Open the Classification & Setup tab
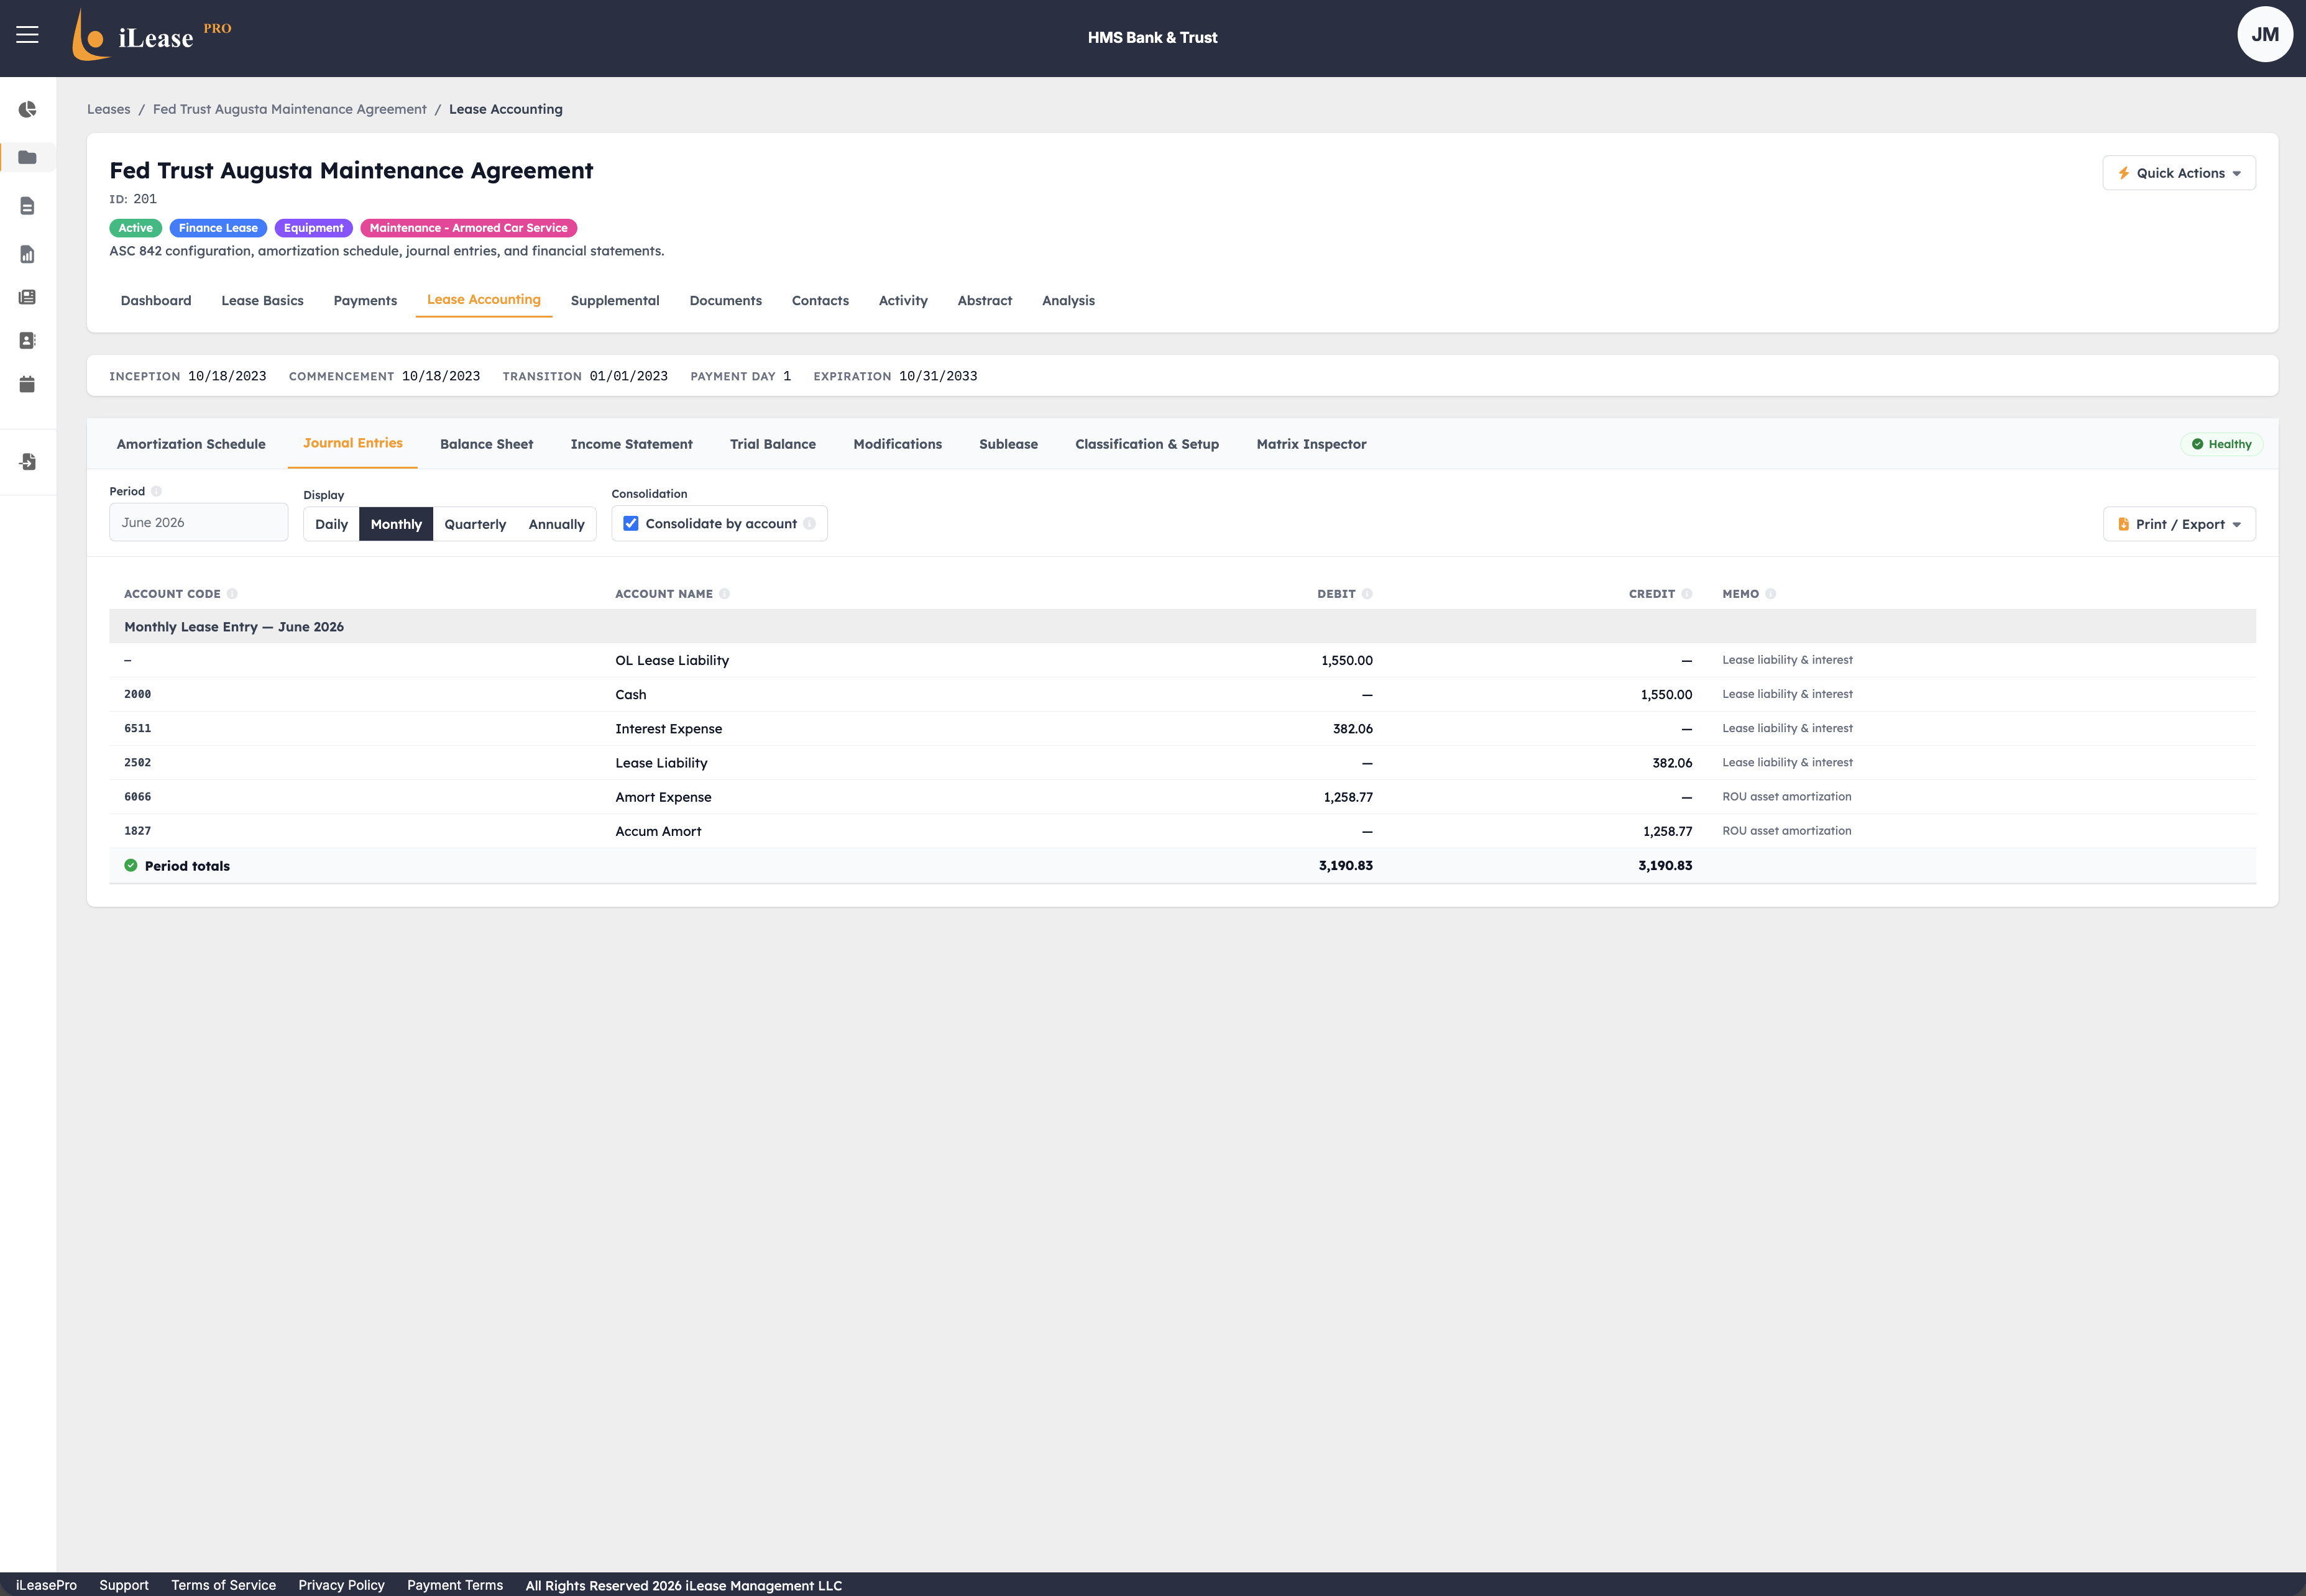The width and height of the screenshot is (2306, 1596). point(1147,445)
